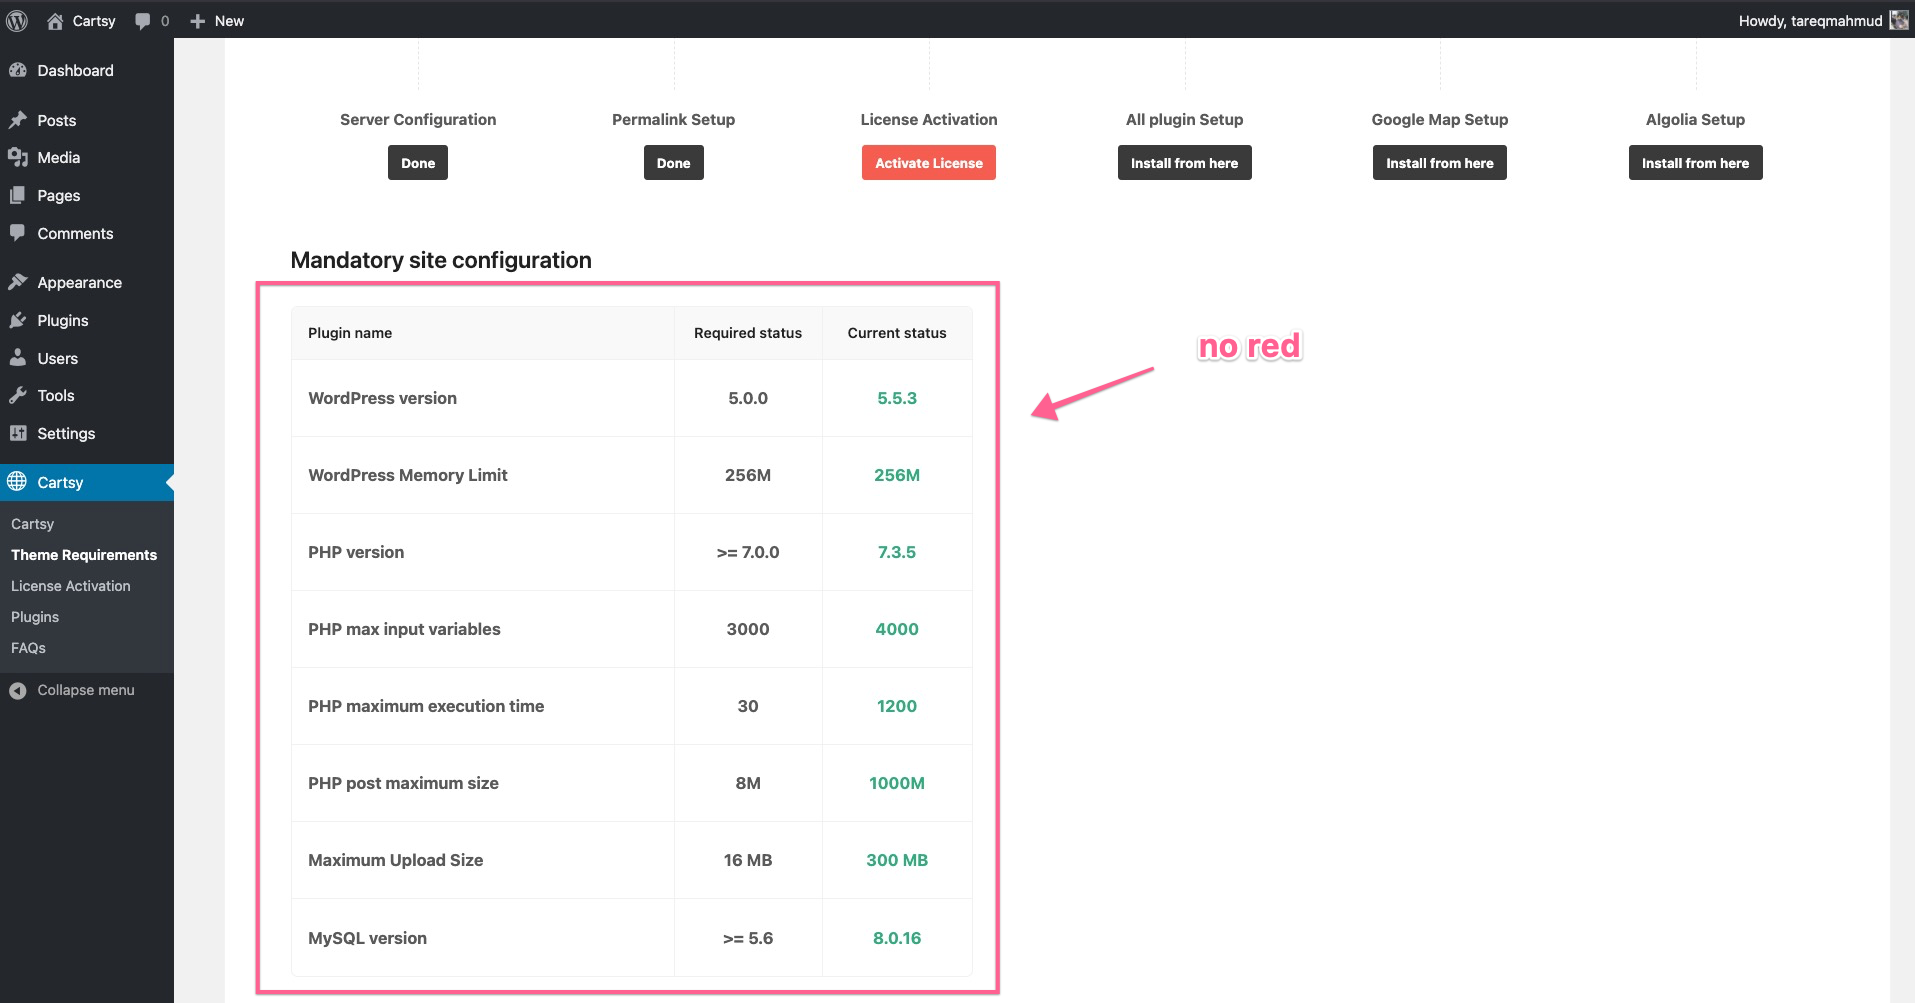This screenshot has width=1915, height=1003.
Task: Click the Appearance paintbrush icon
Action: pyautogui.click(x=18, y=282)
